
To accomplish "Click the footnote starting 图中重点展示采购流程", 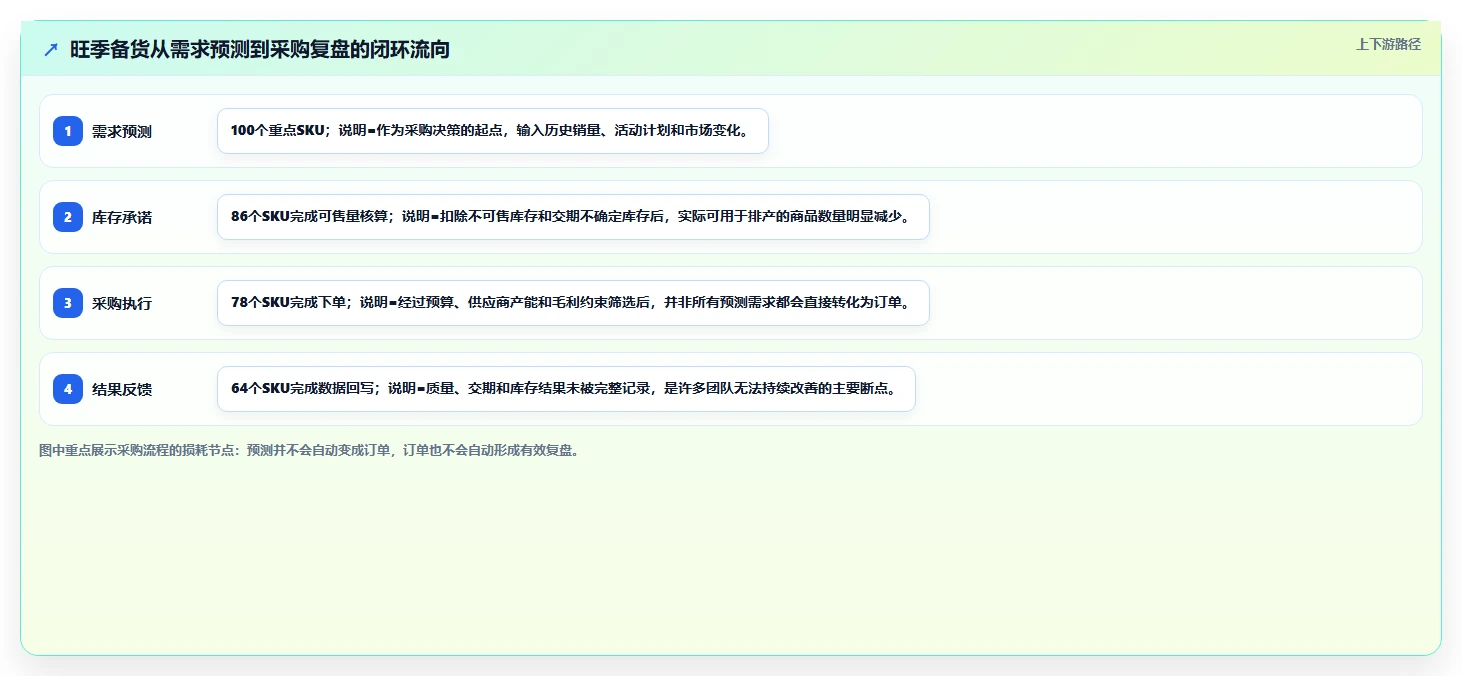I will (310, 450).
